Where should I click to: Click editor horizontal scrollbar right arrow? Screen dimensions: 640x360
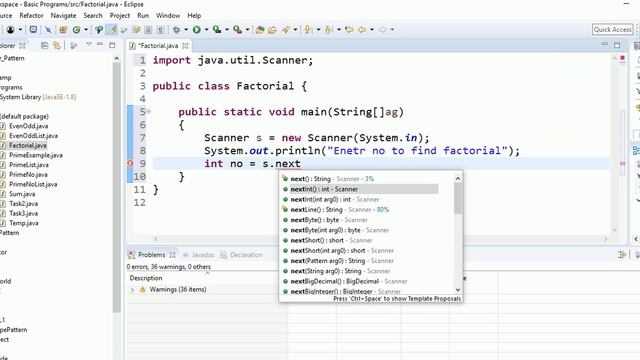[x=605, y=239]
